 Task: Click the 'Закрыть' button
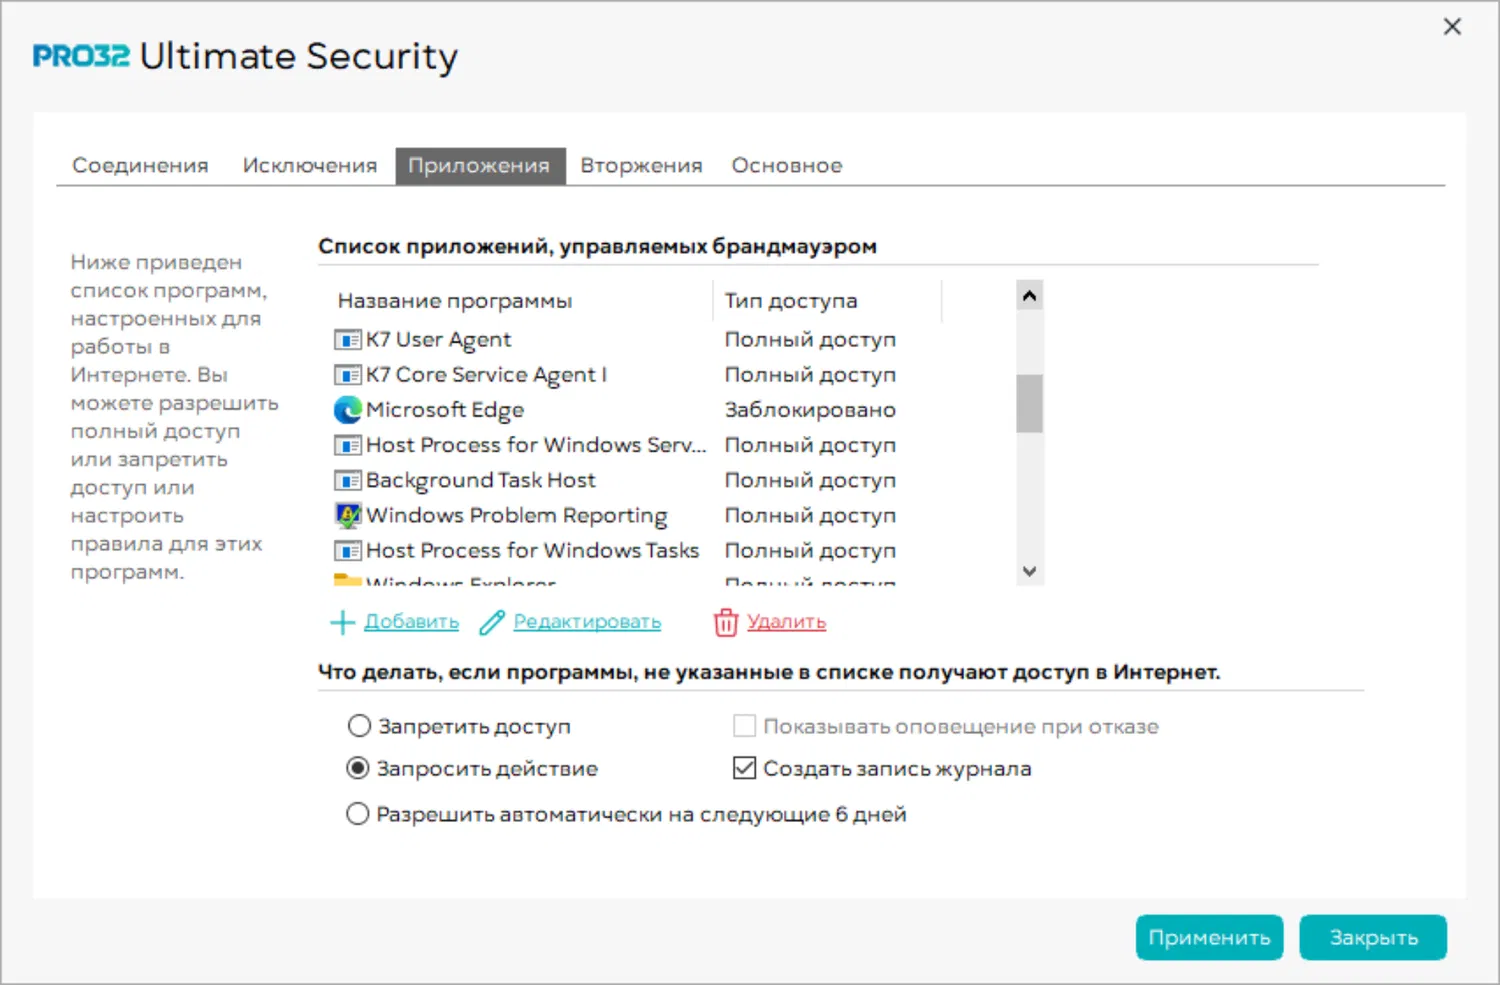click(x=1372, y=938)
